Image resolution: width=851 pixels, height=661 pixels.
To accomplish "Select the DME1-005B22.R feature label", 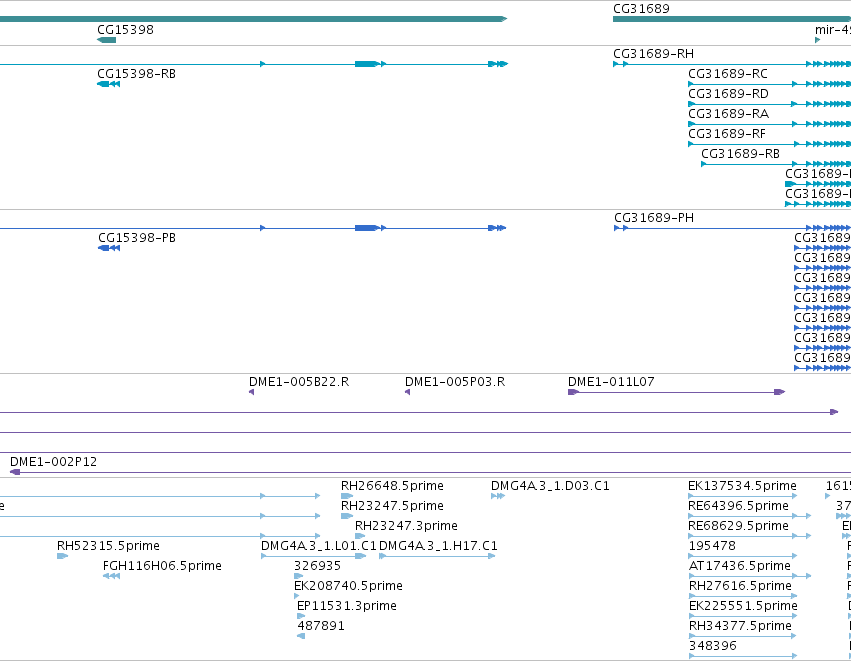I will pyautogui.click(x=299, y=382).
